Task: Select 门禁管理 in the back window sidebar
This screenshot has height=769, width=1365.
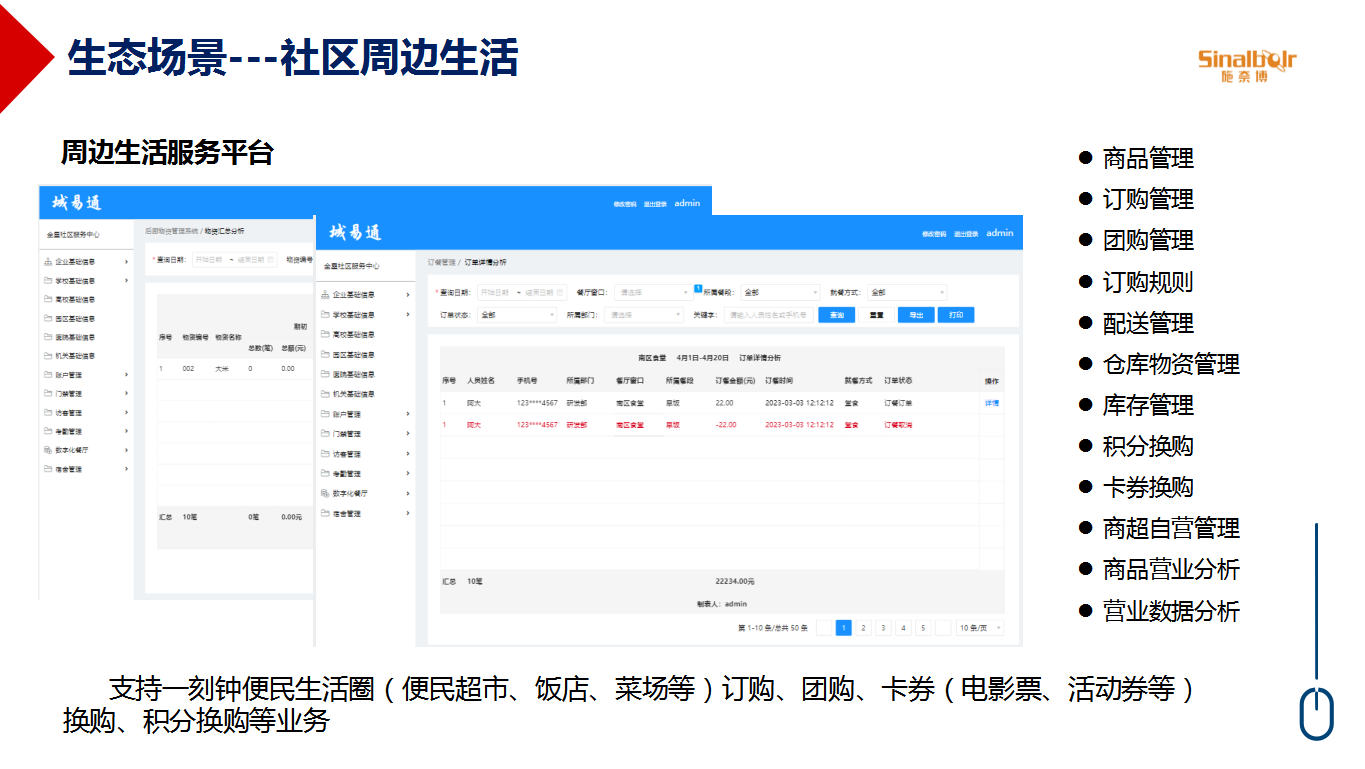Action: [69, 394]
